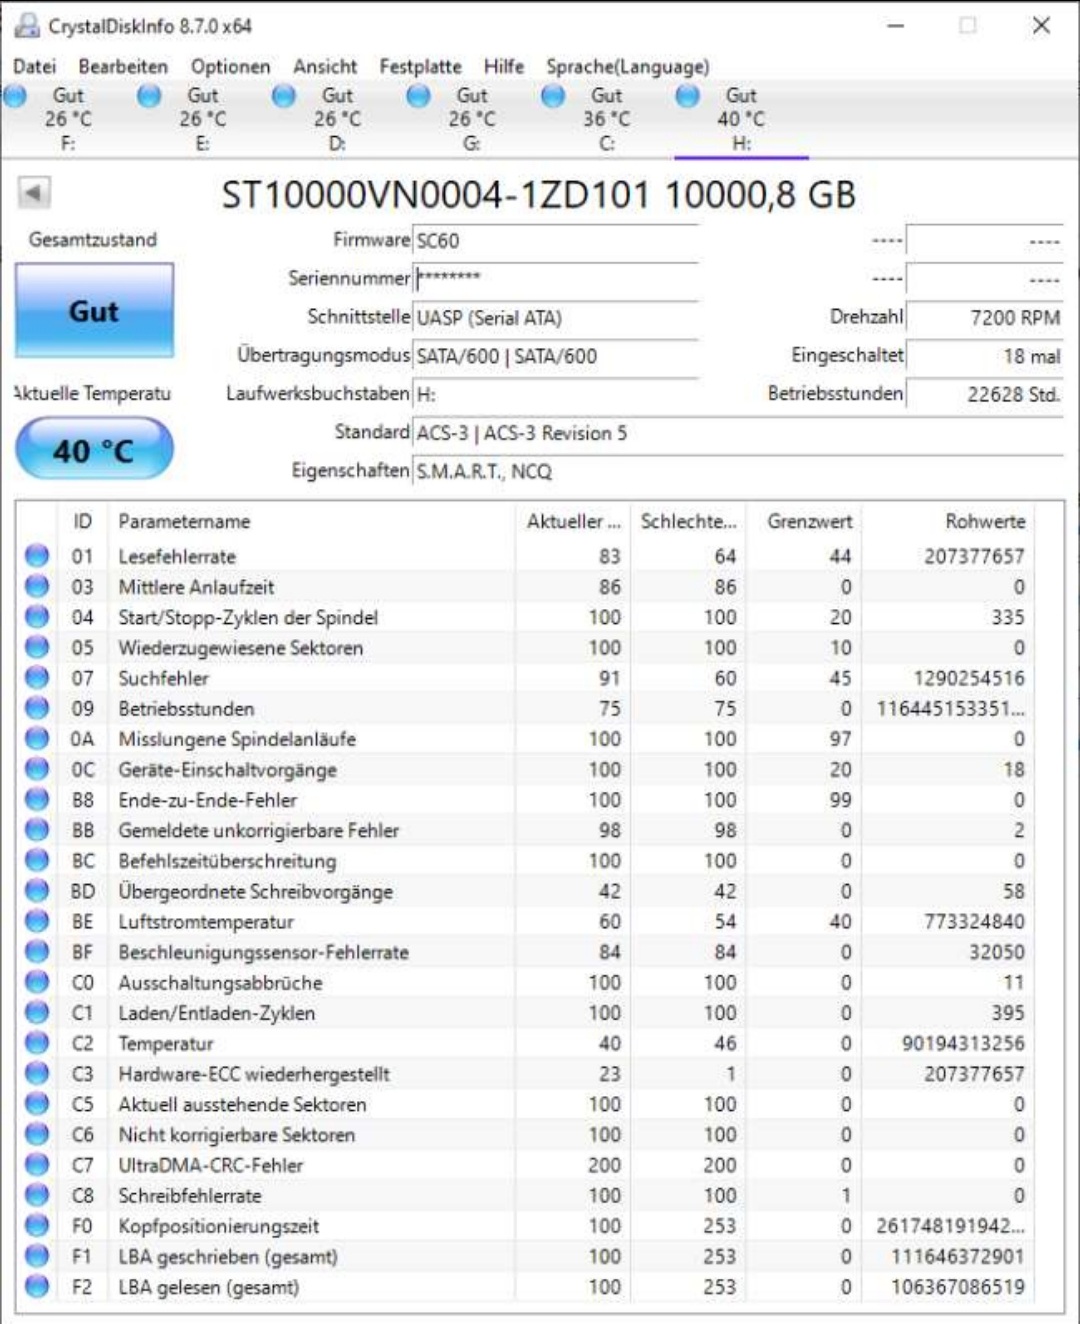Image resolution: width=1080 pixels, height=1324 pixels.
Task: Click status orb next to Hardware-ECC wiederhergestellt
Action: [37, 1073]
